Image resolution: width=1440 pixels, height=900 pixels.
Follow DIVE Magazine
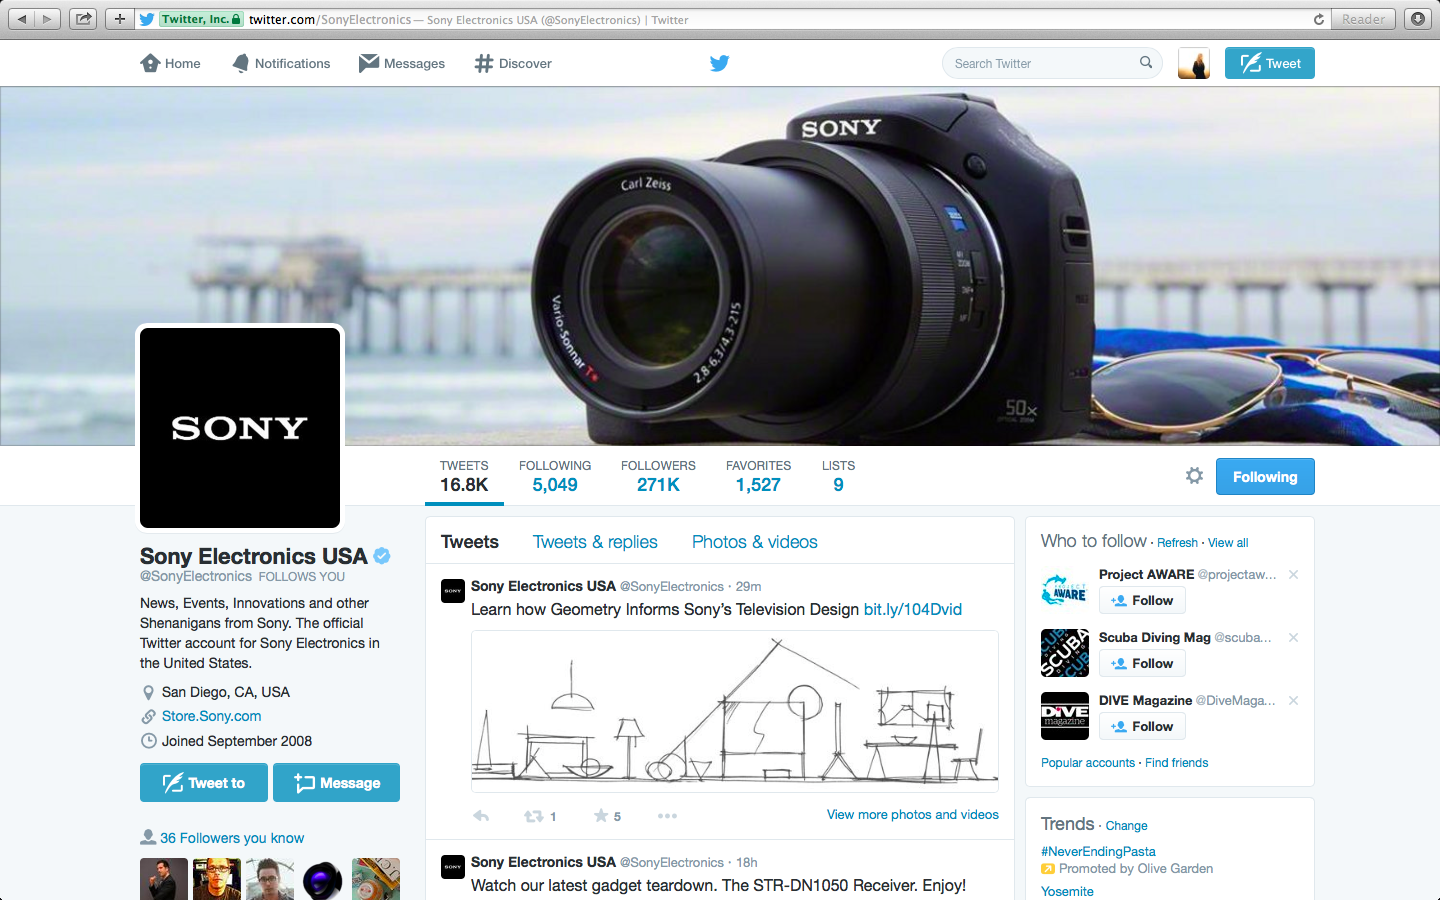tap(1142, 726)
